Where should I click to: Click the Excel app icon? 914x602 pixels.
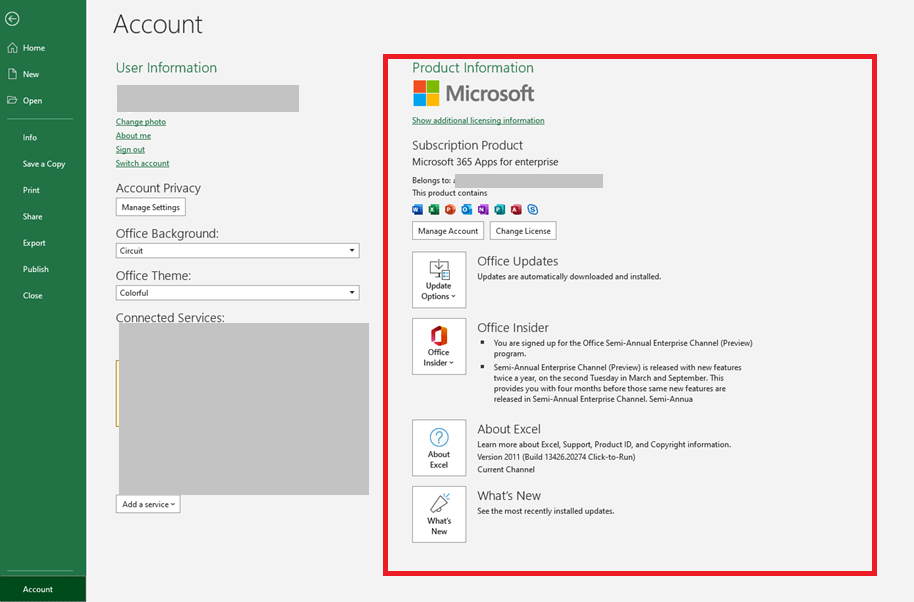click(434, 210)
